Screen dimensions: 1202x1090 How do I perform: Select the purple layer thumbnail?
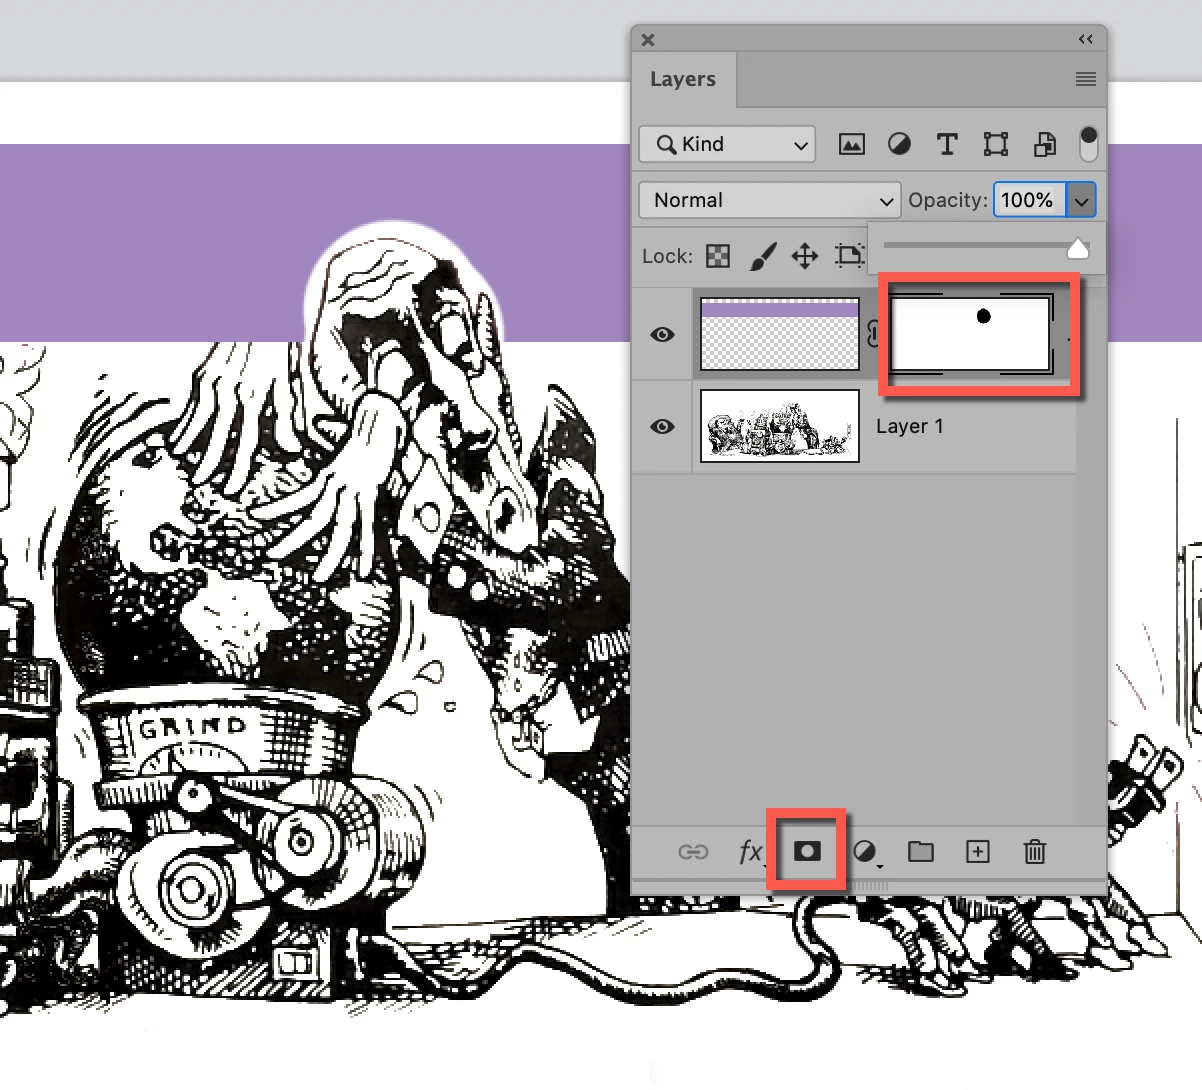[780, 334]
